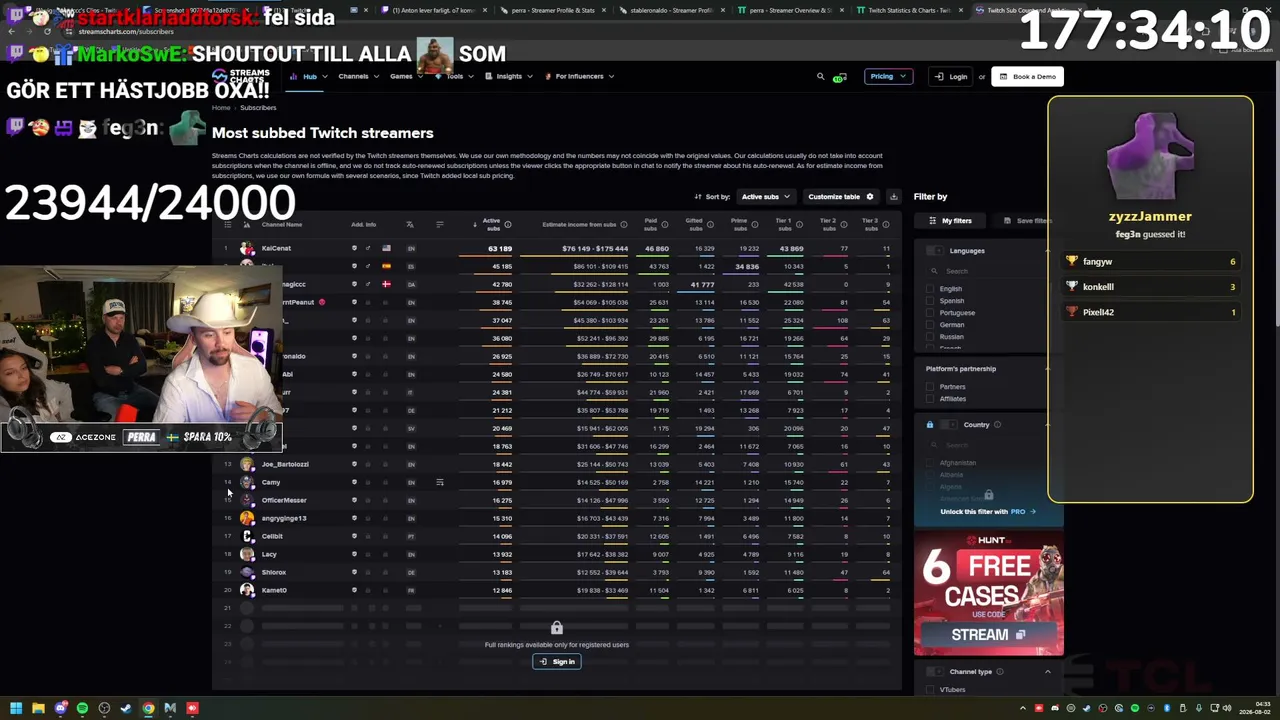Open the Sort by Active subs dropdown

coord(765,197)
